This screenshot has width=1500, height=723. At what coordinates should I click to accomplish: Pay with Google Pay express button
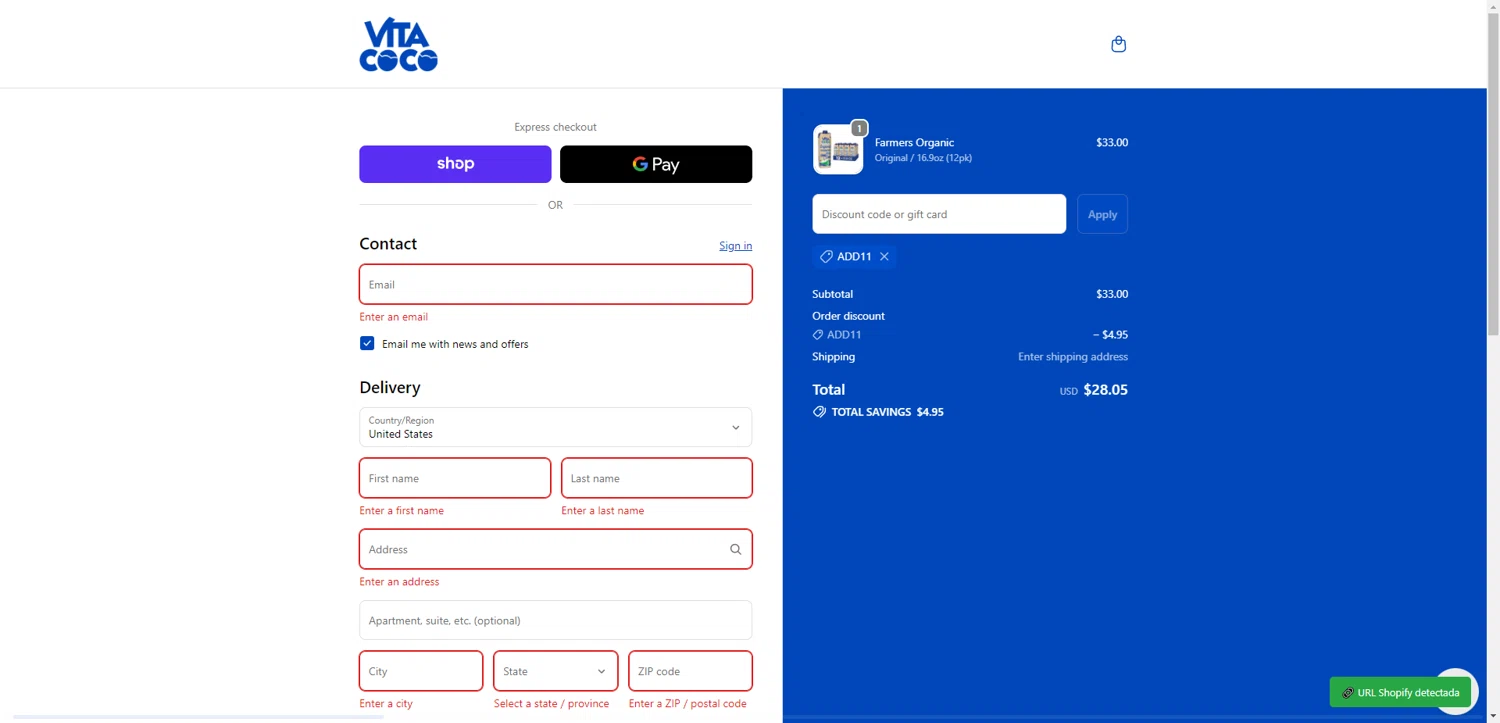656,164
